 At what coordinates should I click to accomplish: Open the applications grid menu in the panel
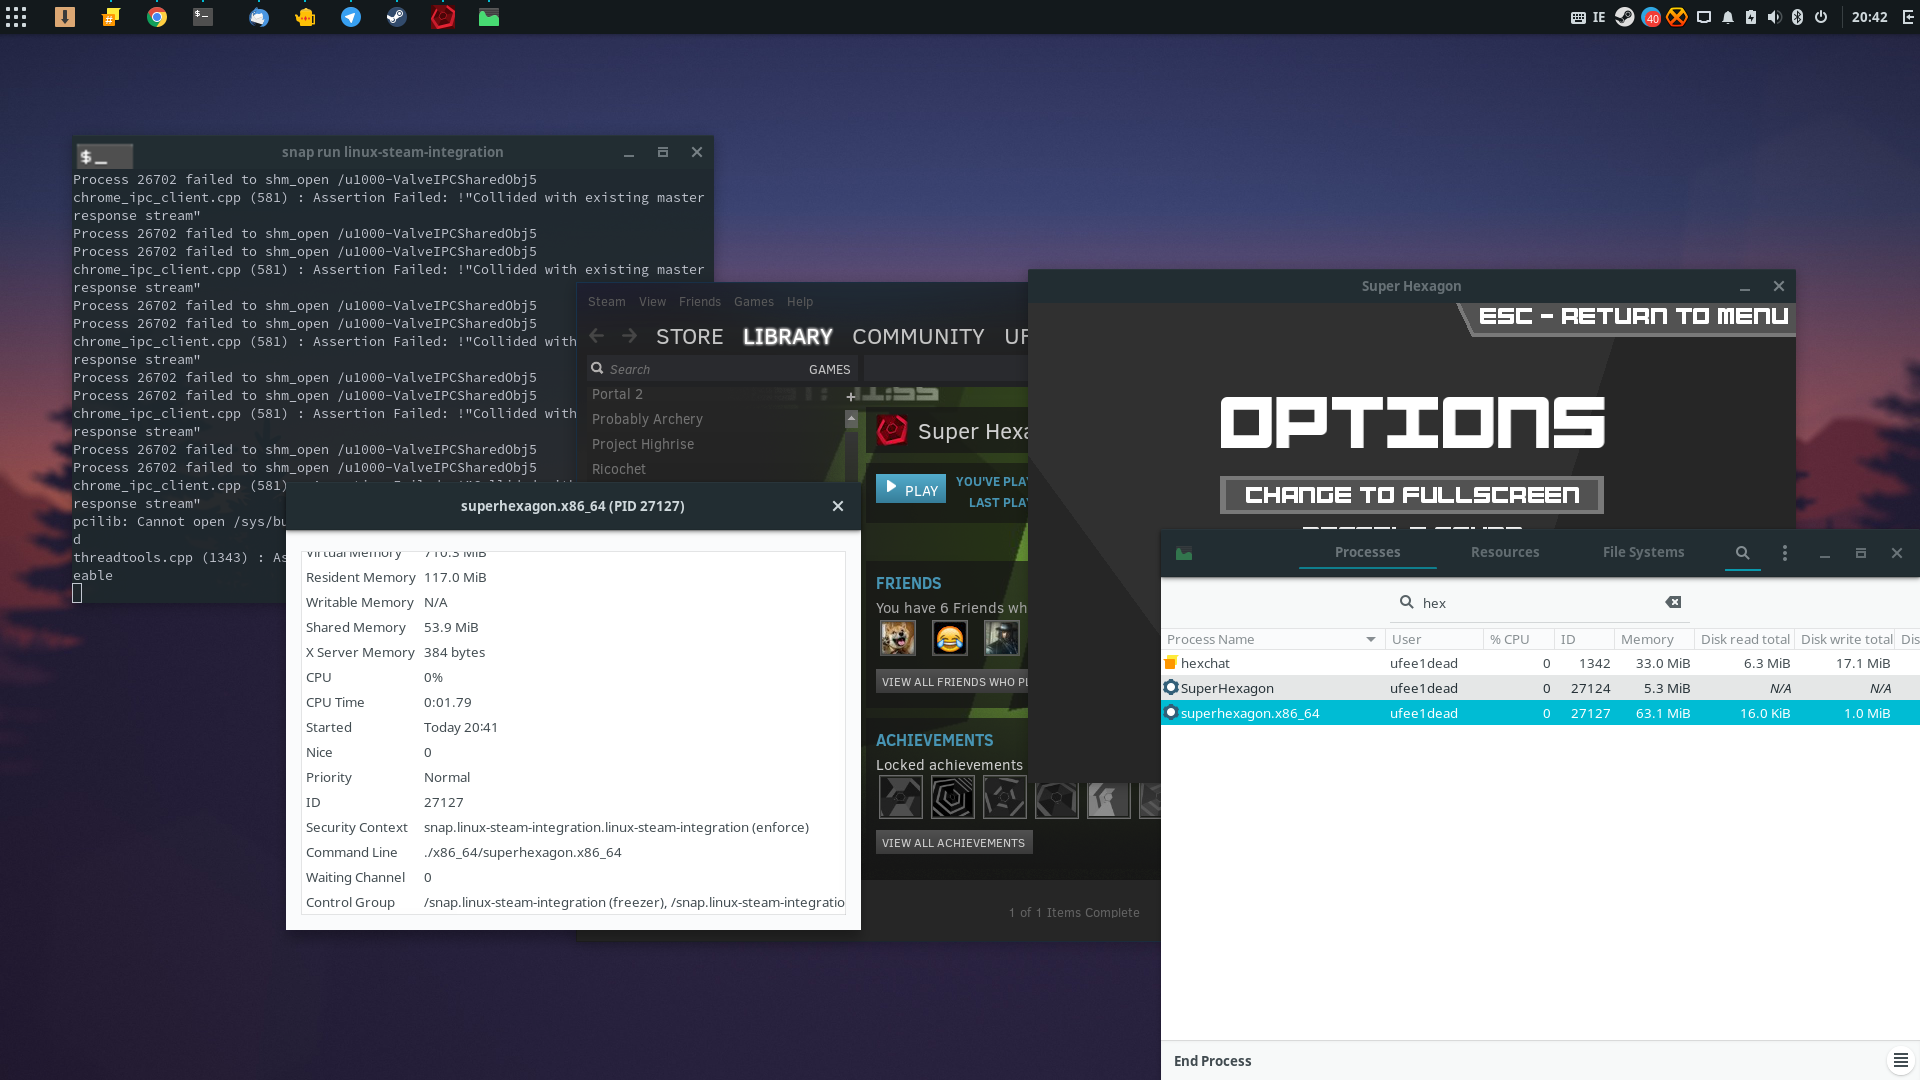coord(16,17)
